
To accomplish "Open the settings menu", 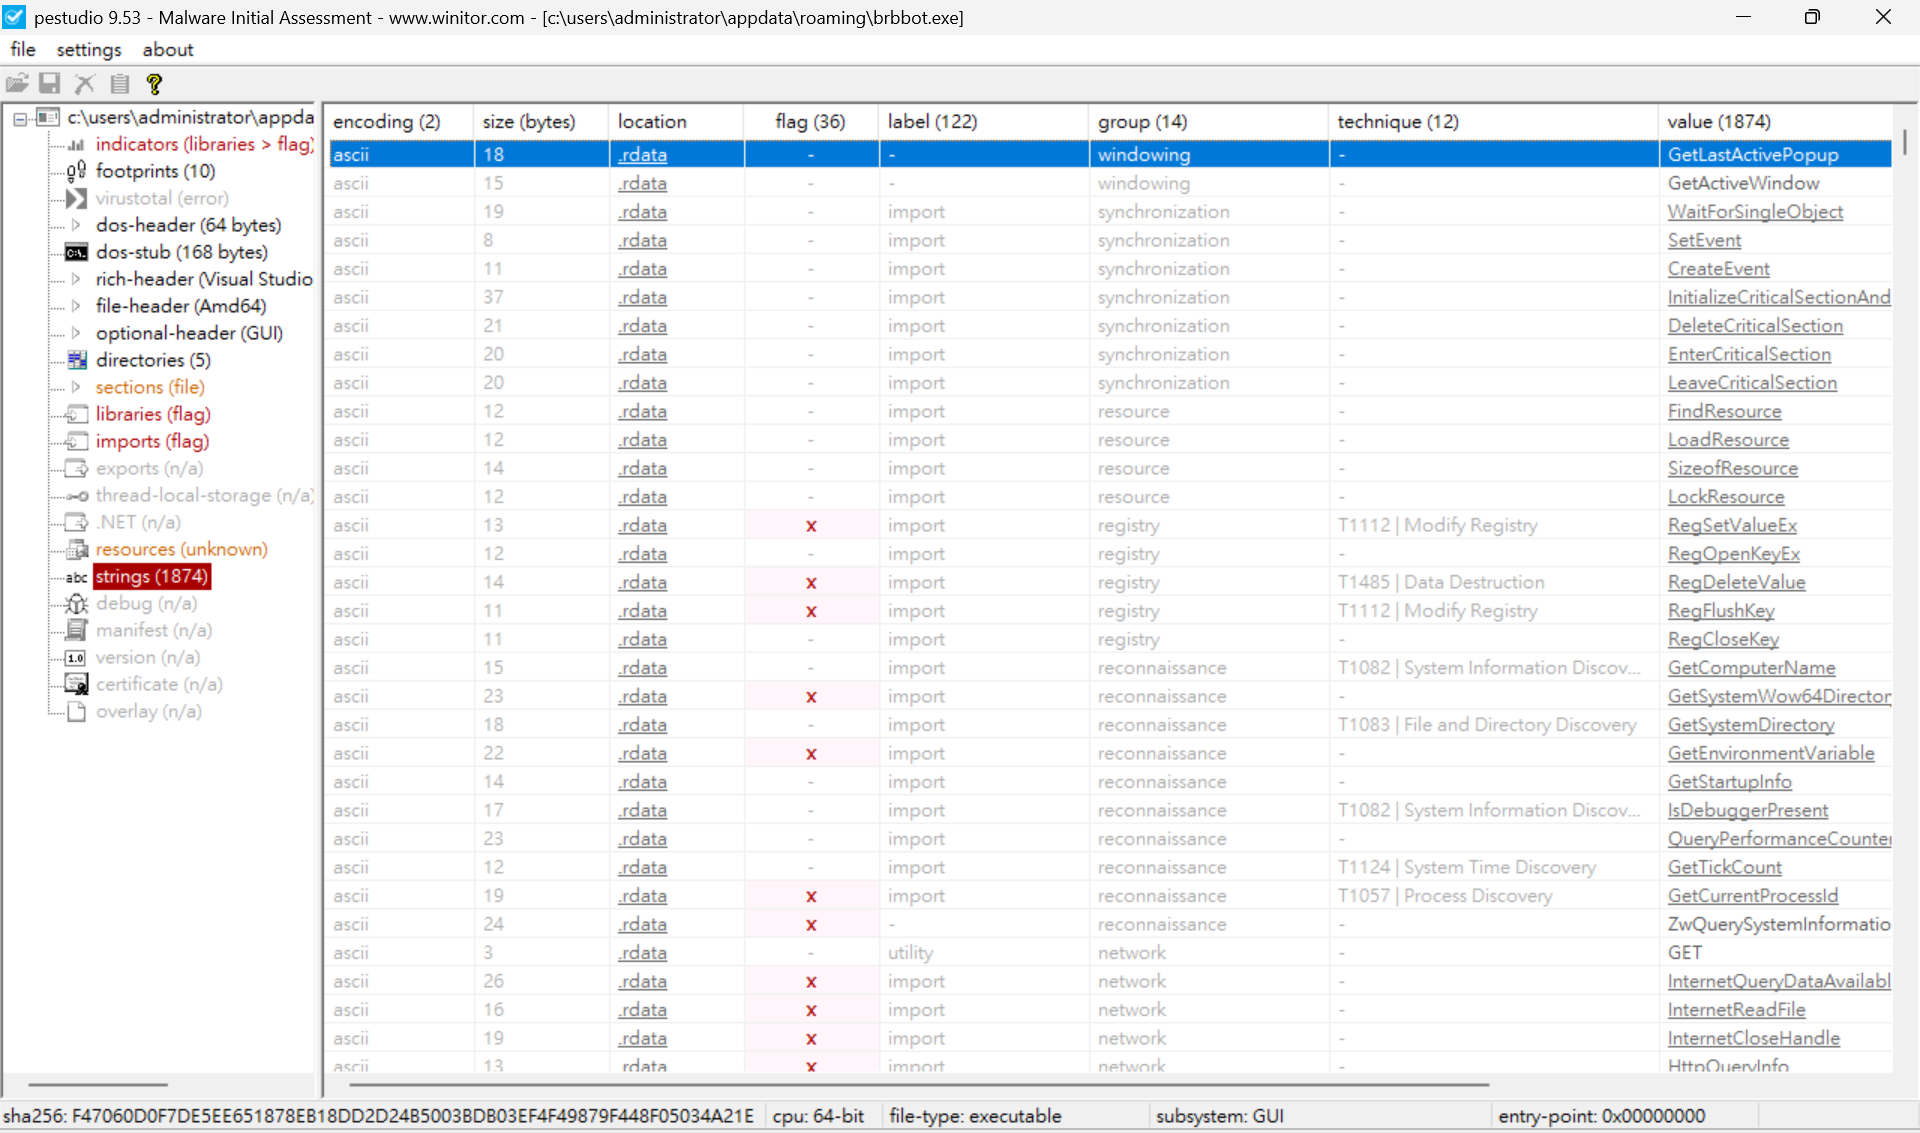I will (88, 50).
